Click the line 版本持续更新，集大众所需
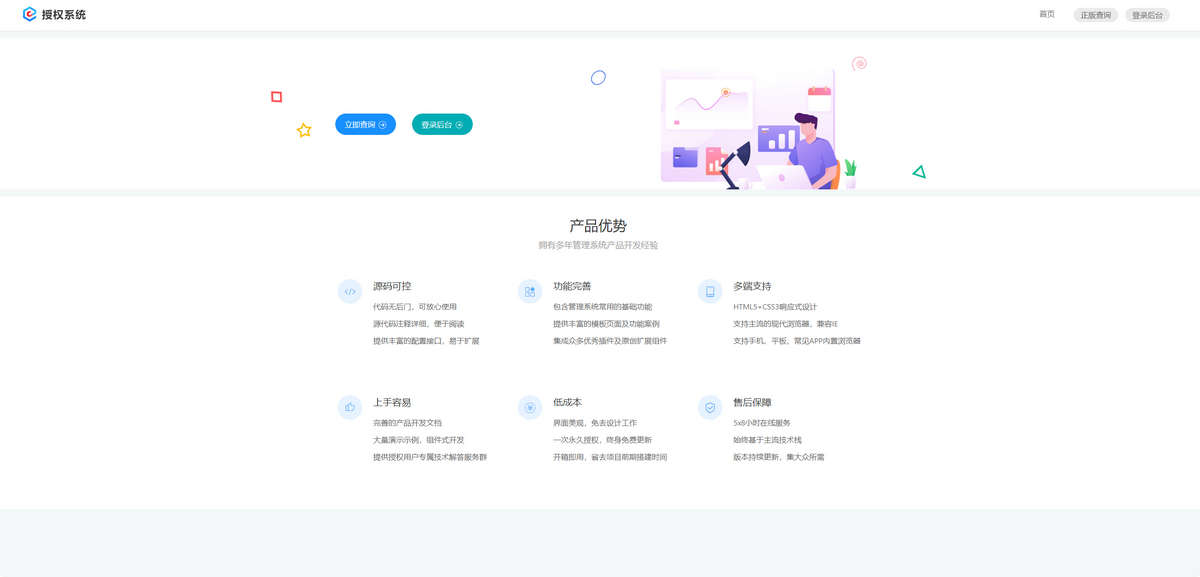This screenshot has width=1200, height=577. click(x=779, y=457)
